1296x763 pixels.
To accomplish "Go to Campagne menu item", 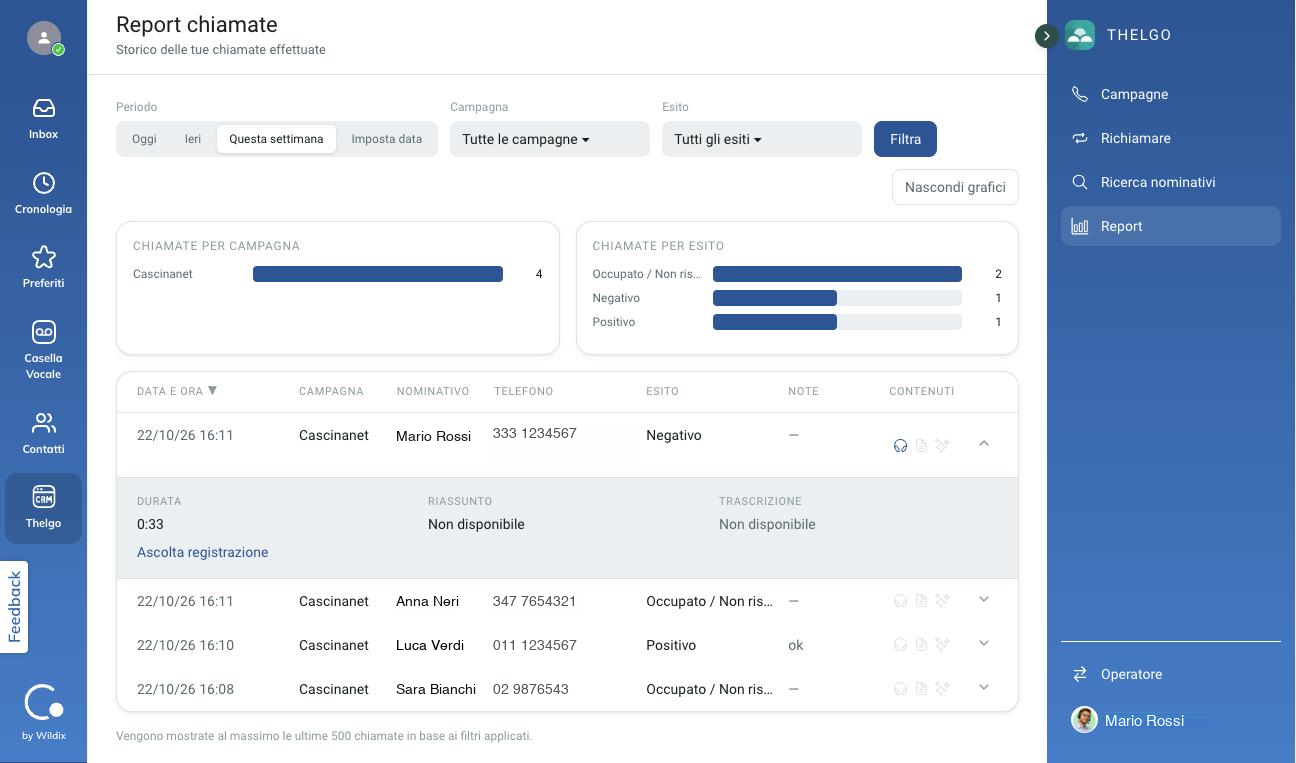I will point(1171,94).
